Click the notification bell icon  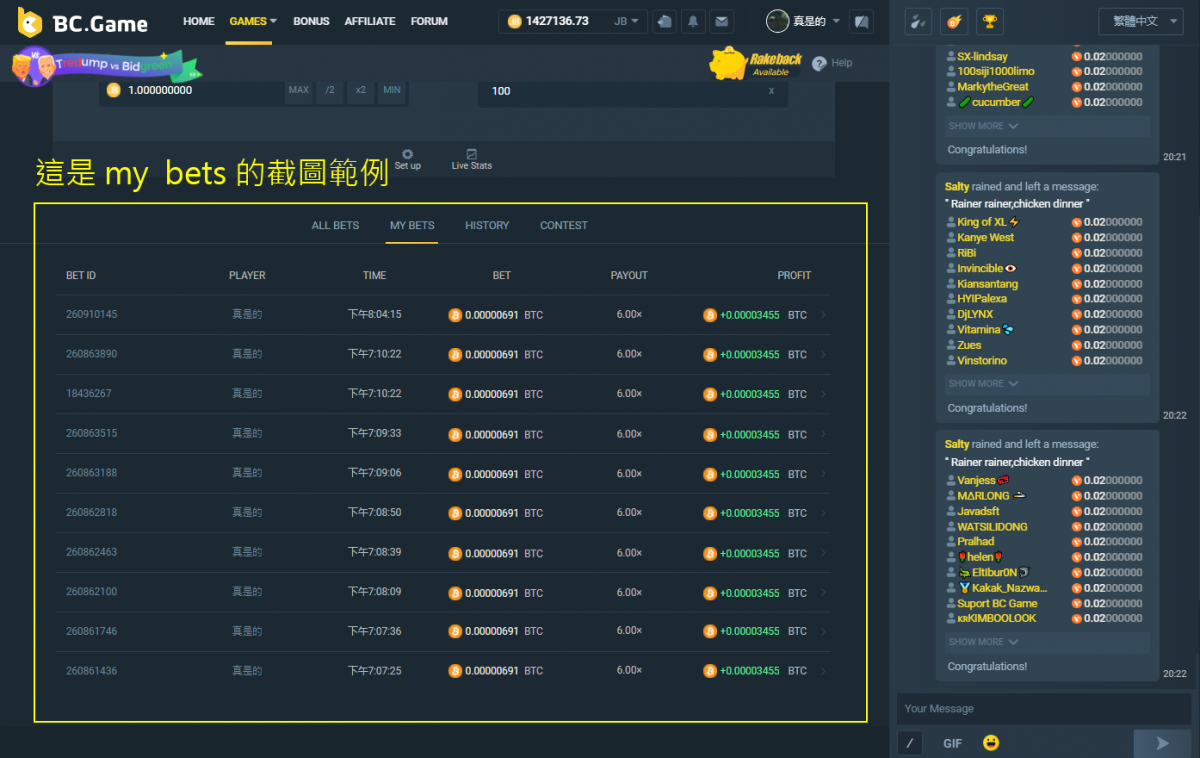coord(692,21)
